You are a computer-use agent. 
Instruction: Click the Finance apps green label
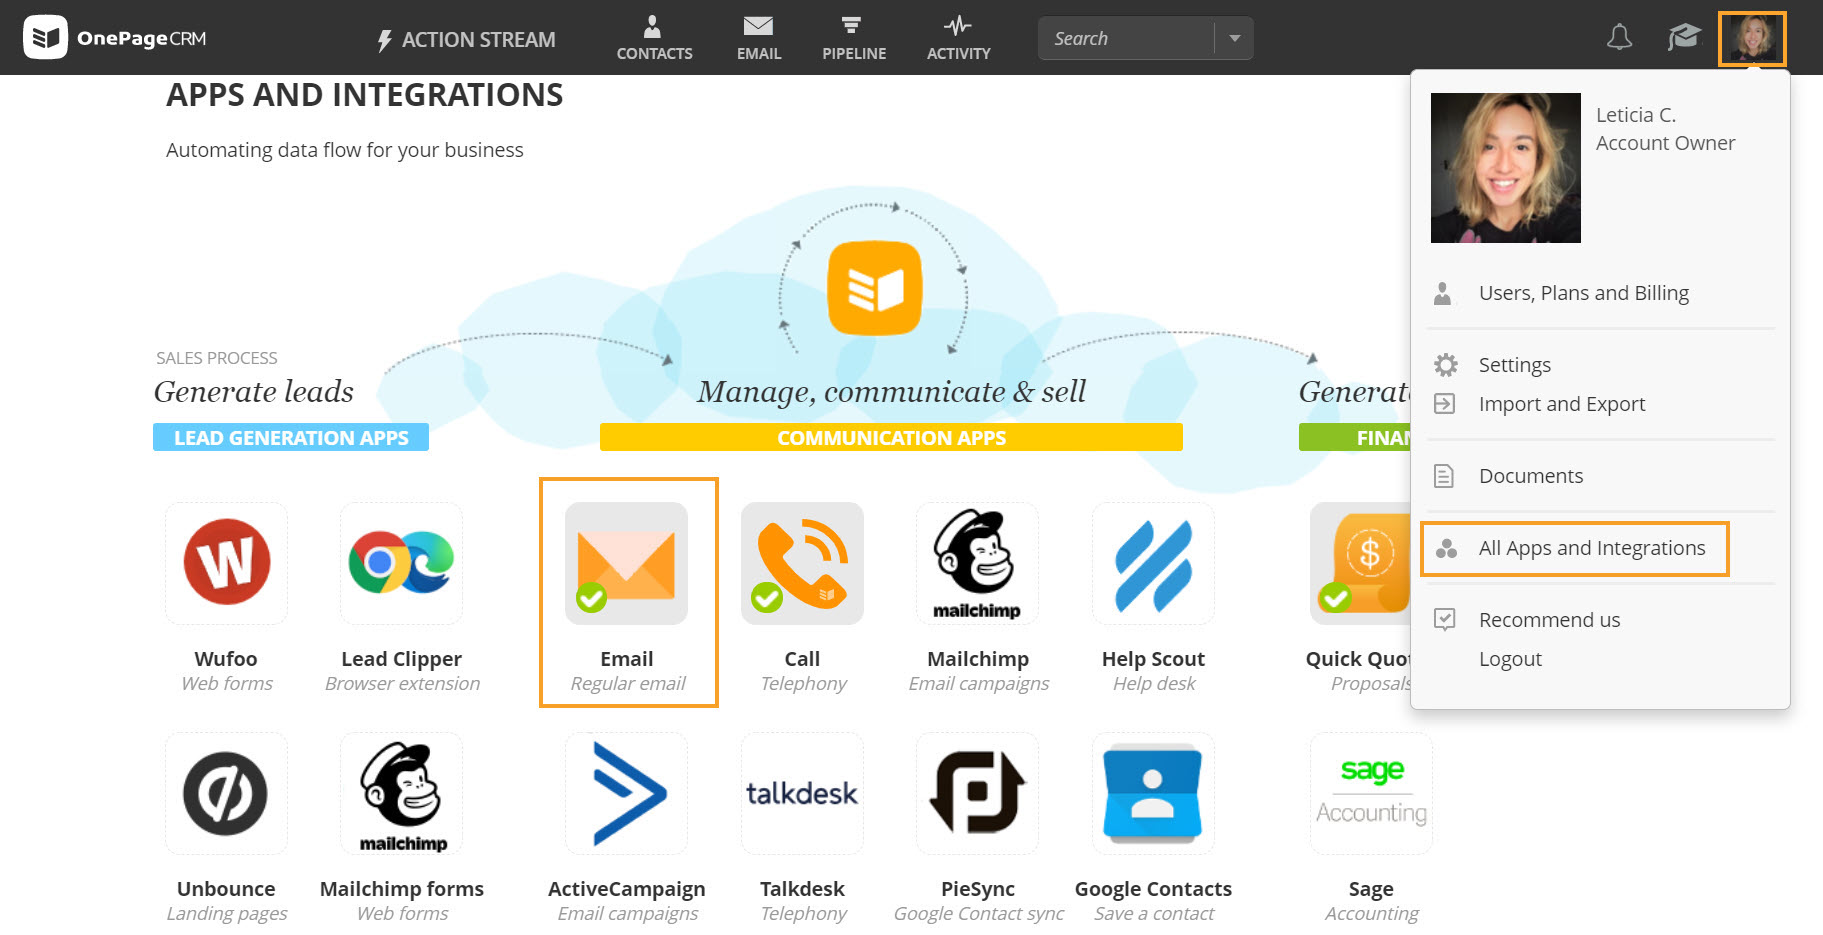(x=1354, y=437)
